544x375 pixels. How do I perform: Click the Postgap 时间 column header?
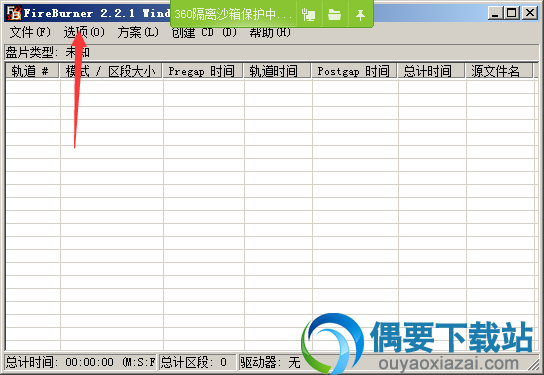(354, 71)
